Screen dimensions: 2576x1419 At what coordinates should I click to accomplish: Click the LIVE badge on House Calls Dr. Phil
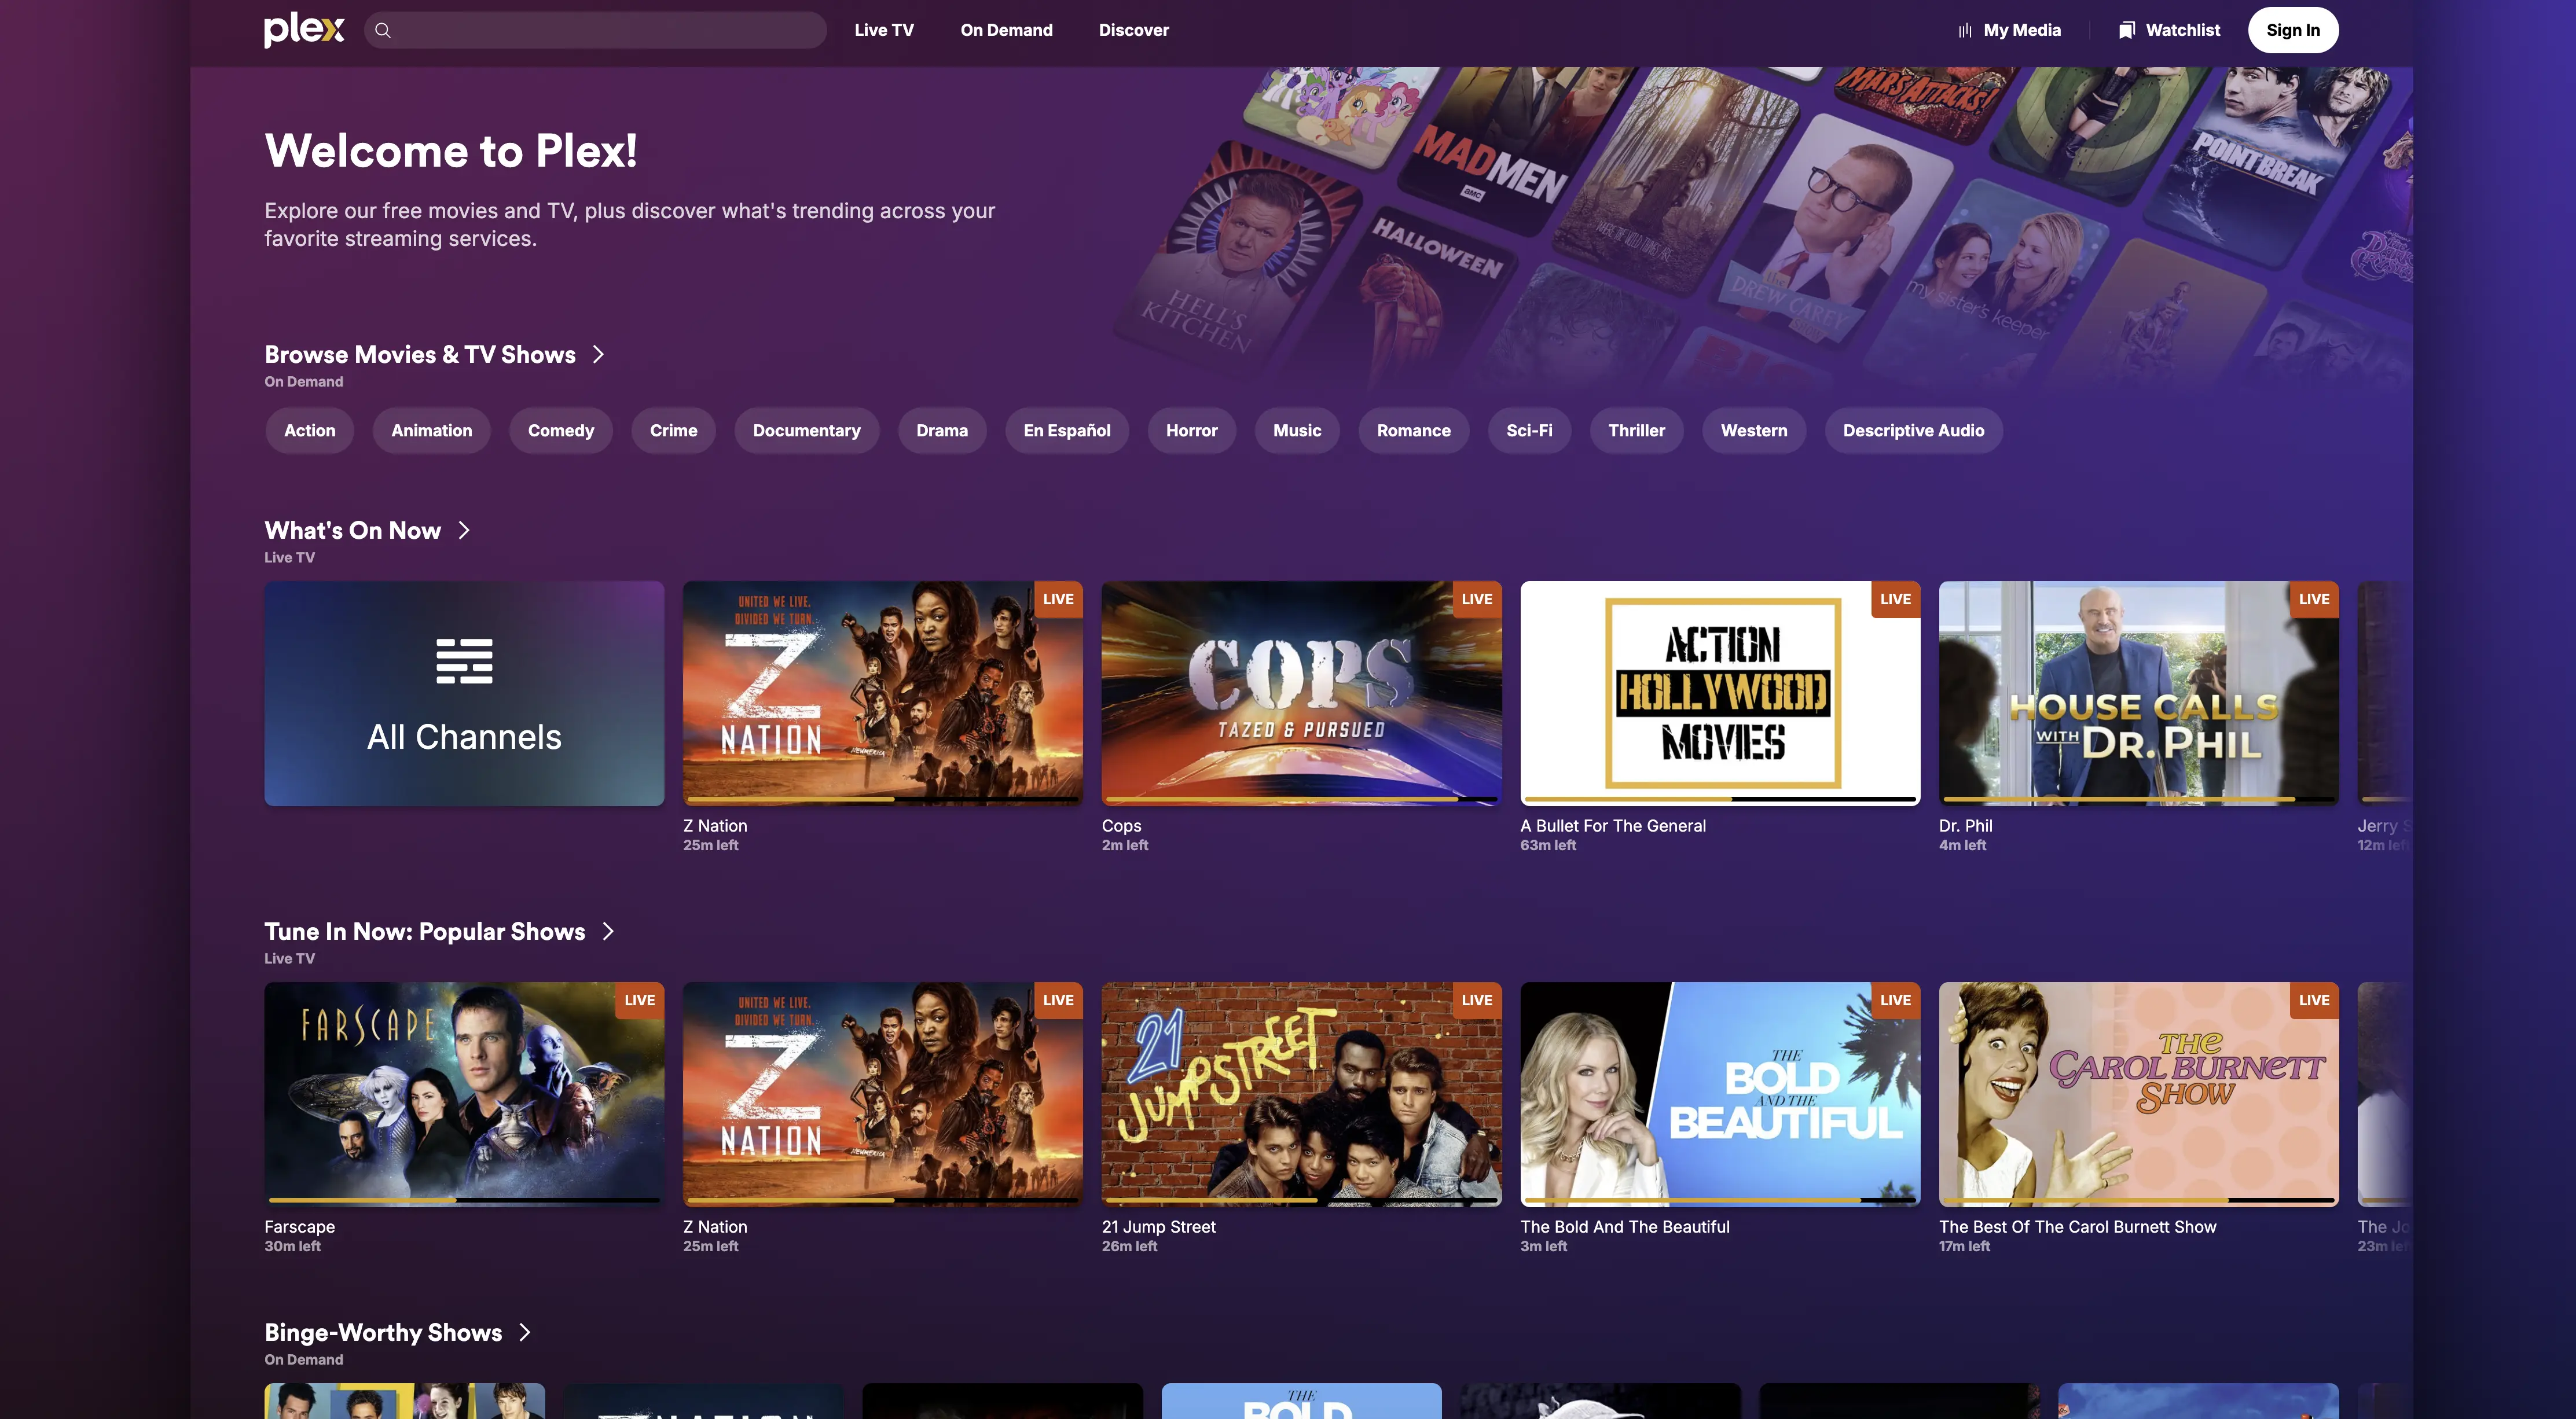tap(2313, 599)
